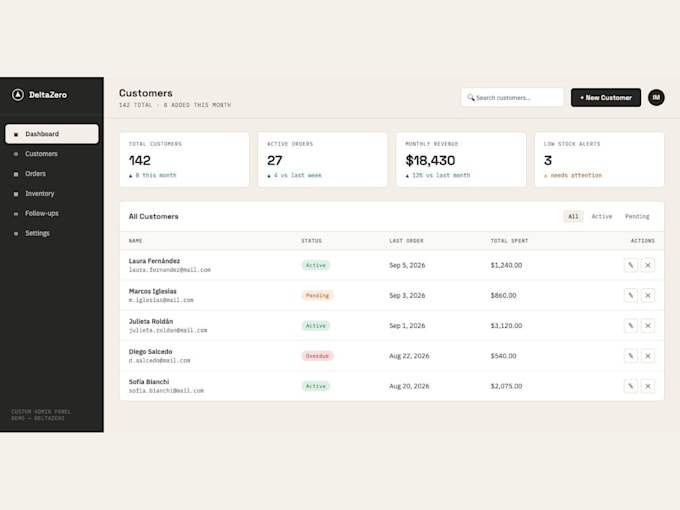Click the All Customers heading
The image size is (680, 510).
[154, 216]
